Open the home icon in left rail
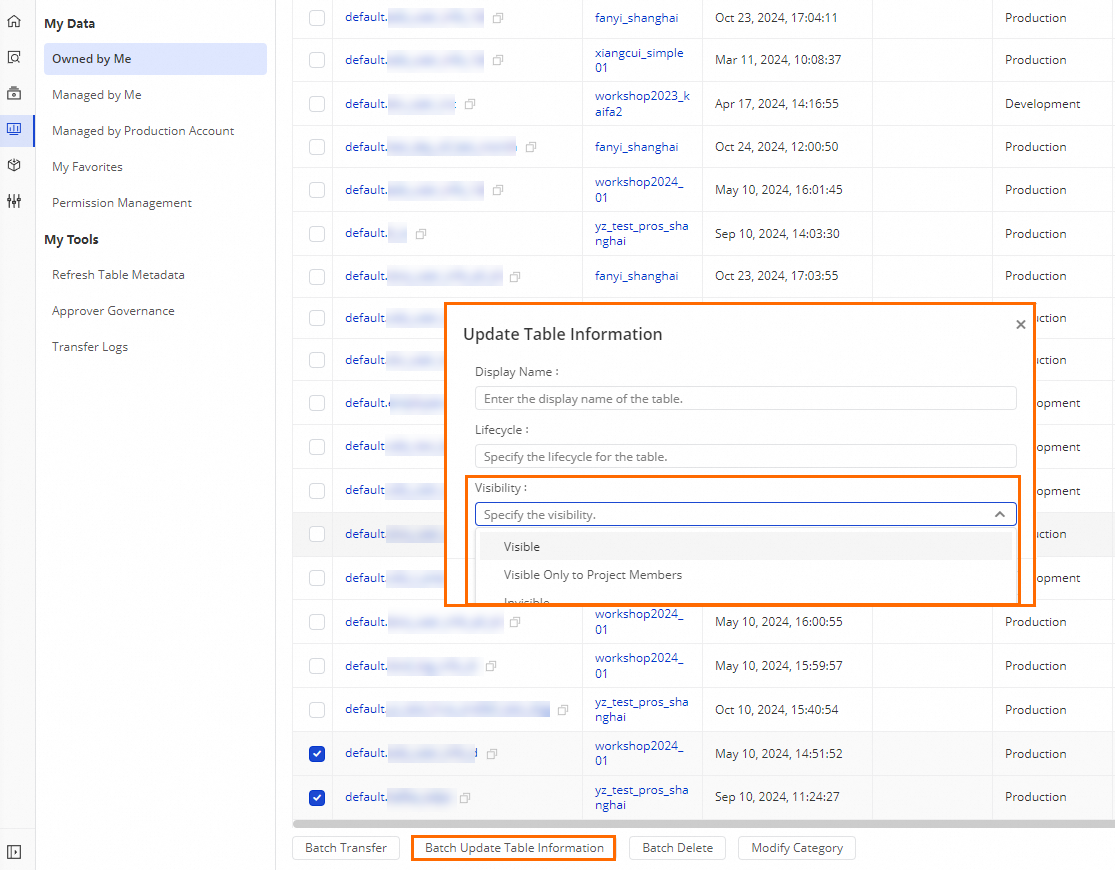1115x870 pixels. point(14,21)
